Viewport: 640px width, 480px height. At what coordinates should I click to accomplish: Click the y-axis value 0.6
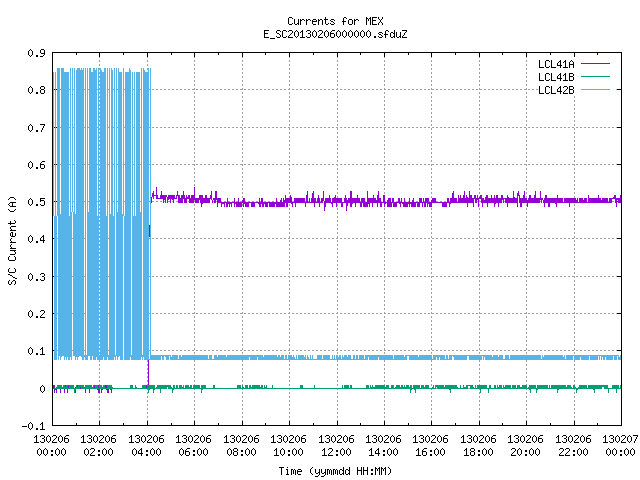[x=36, y=165]
